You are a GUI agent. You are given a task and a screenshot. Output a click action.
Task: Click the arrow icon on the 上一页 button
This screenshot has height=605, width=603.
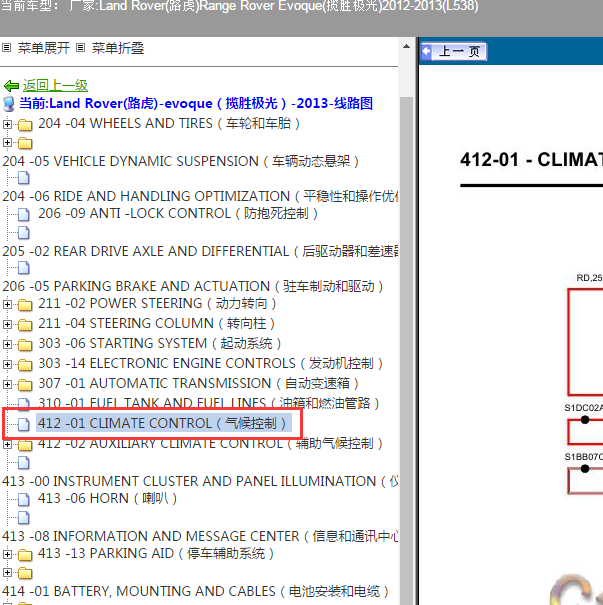pos(427,51)
